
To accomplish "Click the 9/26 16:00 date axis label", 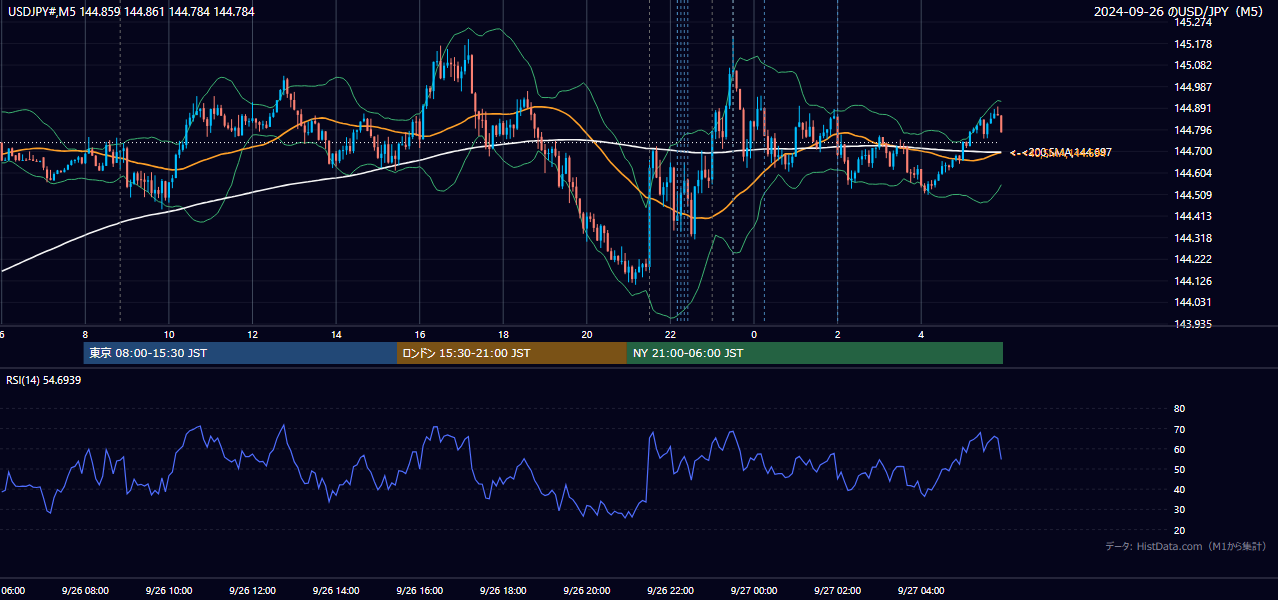I will pyautogui.click(x=420, y=591).
